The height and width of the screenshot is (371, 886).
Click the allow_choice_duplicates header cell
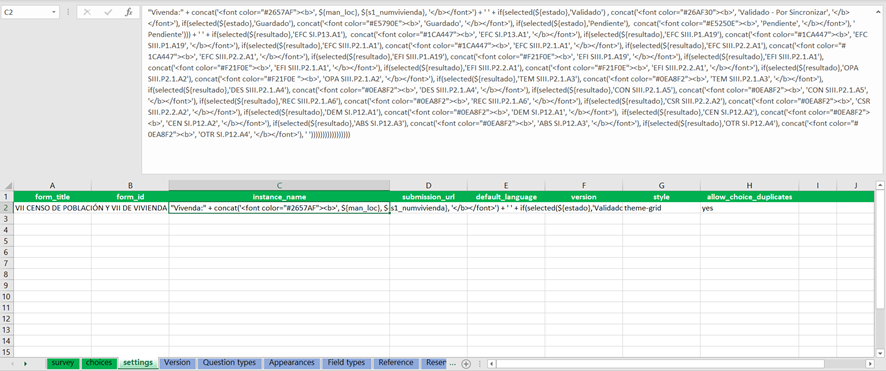coord(749,197)
